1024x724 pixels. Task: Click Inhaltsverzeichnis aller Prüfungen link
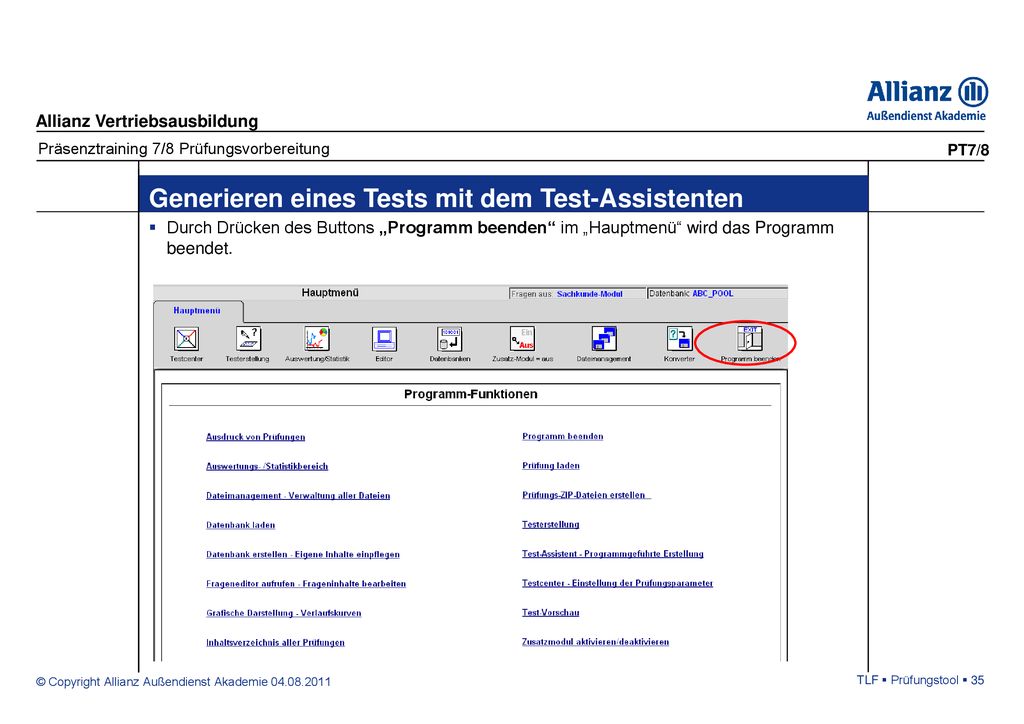point(275,642)
